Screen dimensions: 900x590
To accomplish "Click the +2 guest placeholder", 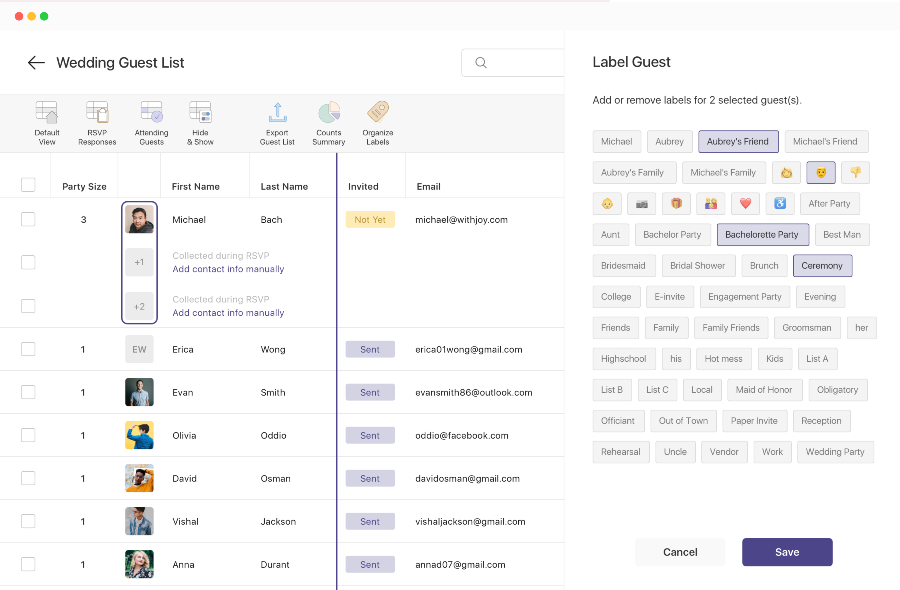I will 139,306.
